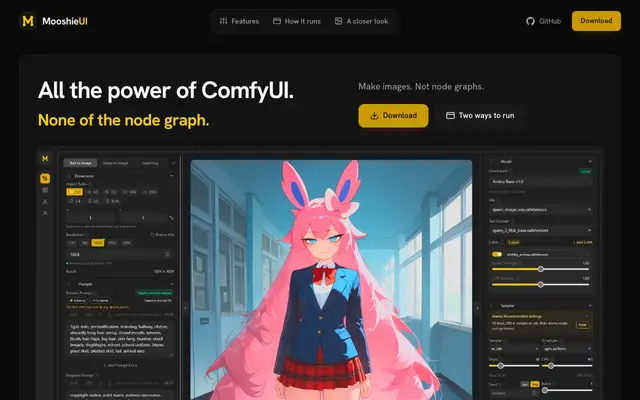This screenshot has width=640, height=400.
Task: Open the user profile icon in app sidebar
Action: click(x=45, y=213)
